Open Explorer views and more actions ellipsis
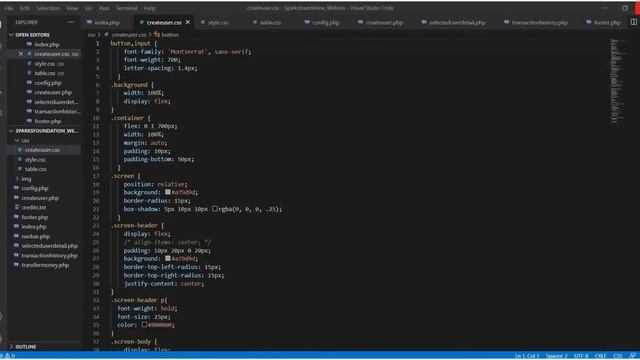 point(71,22)
